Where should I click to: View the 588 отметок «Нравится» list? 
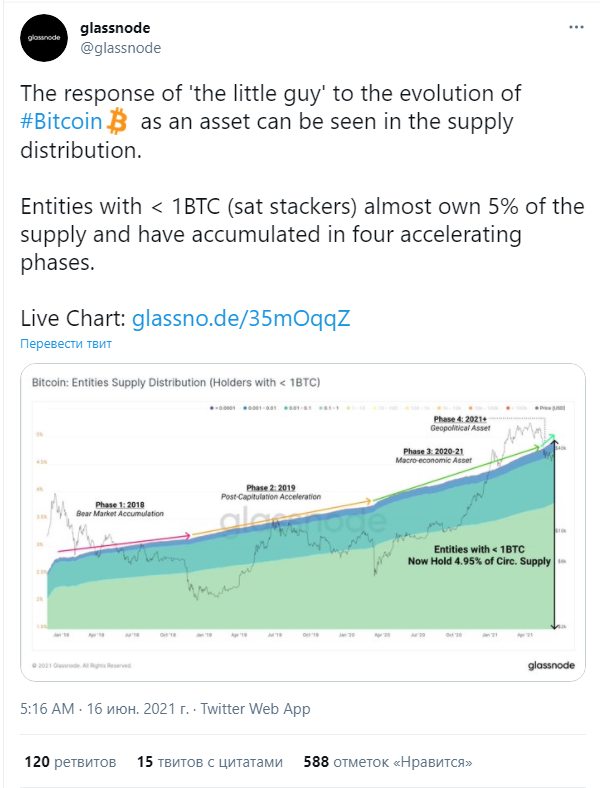pyautogui.click(x=388, y=762)
